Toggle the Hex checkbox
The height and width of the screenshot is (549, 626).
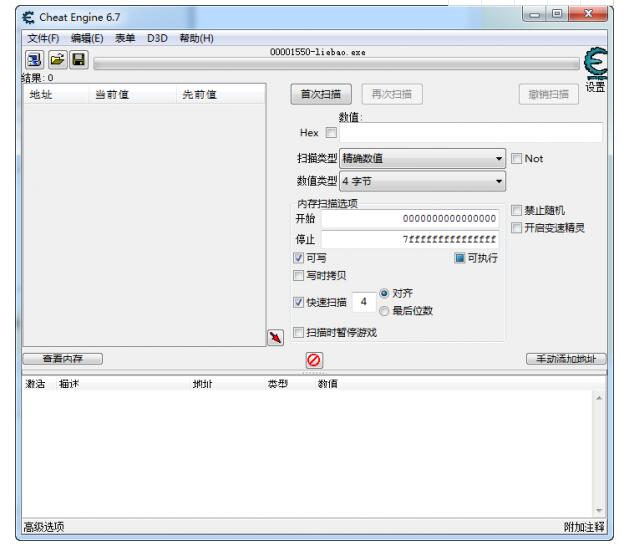(331, 133)
